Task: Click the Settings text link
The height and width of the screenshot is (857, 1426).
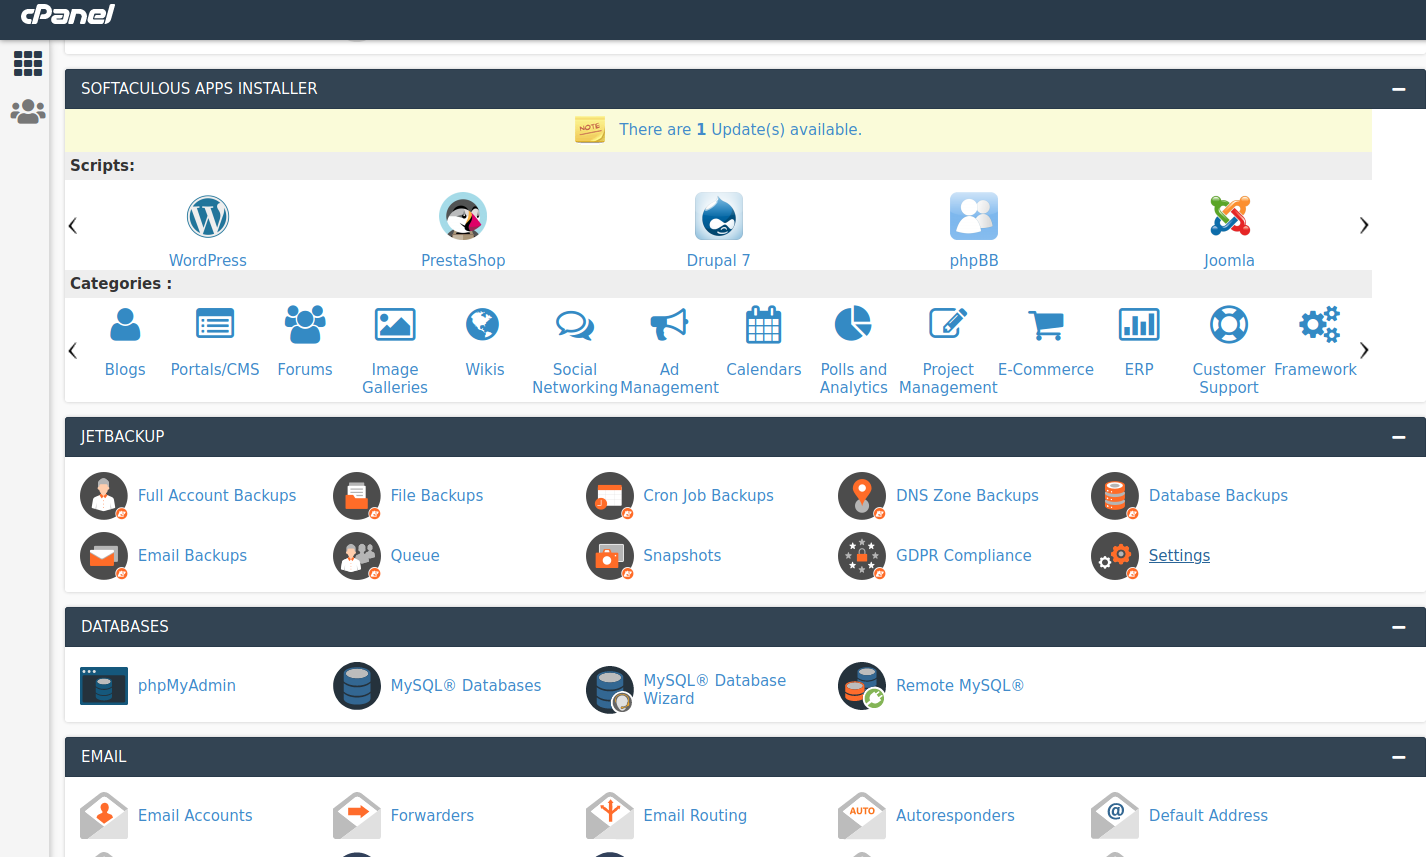Action: 1179,556
